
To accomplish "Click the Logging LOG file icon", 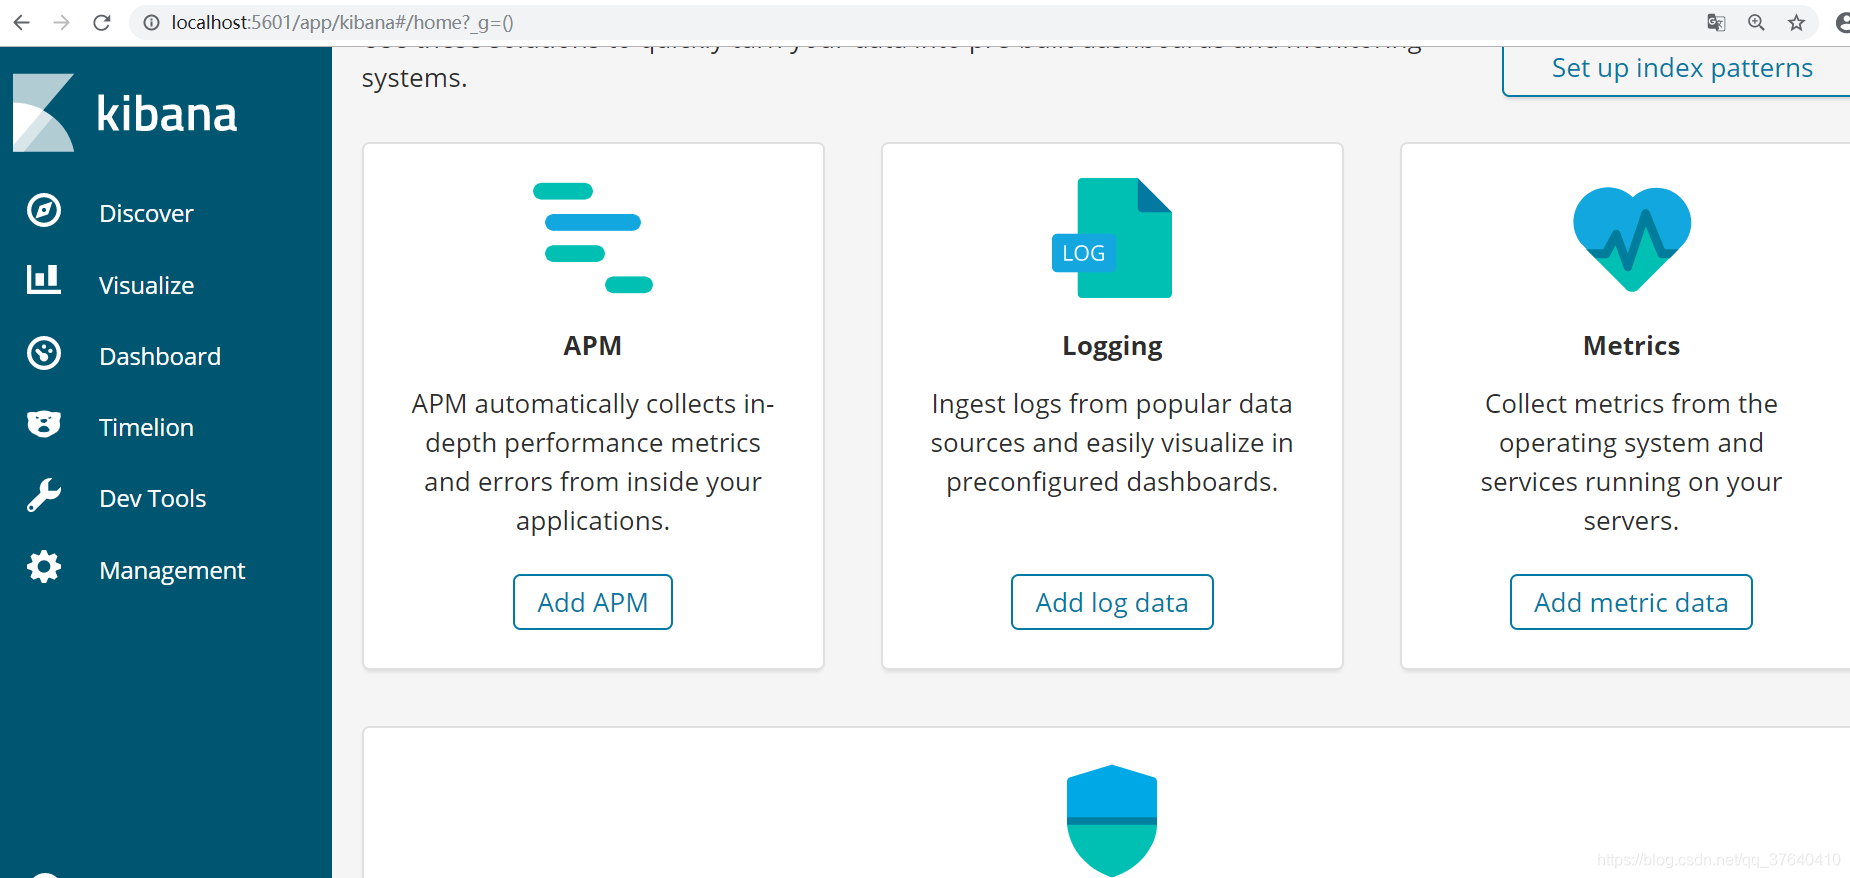I will click(x=1112, y=238).
